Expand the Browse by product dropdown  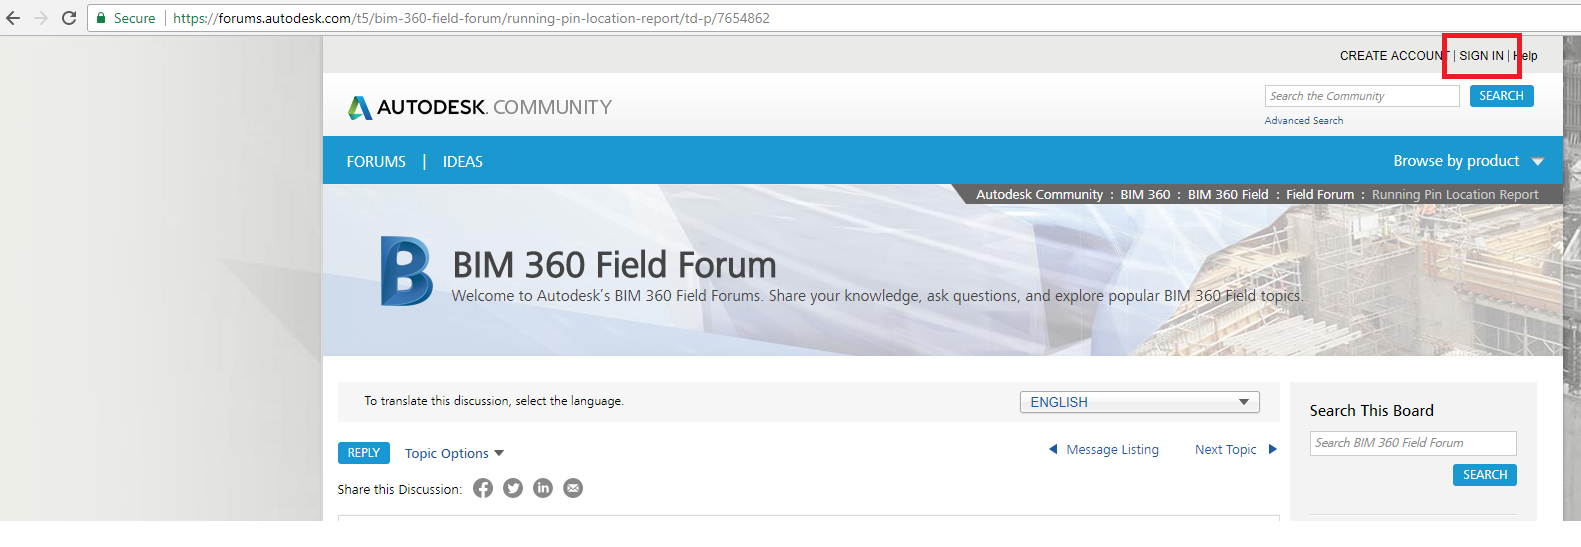point(1468,161)
